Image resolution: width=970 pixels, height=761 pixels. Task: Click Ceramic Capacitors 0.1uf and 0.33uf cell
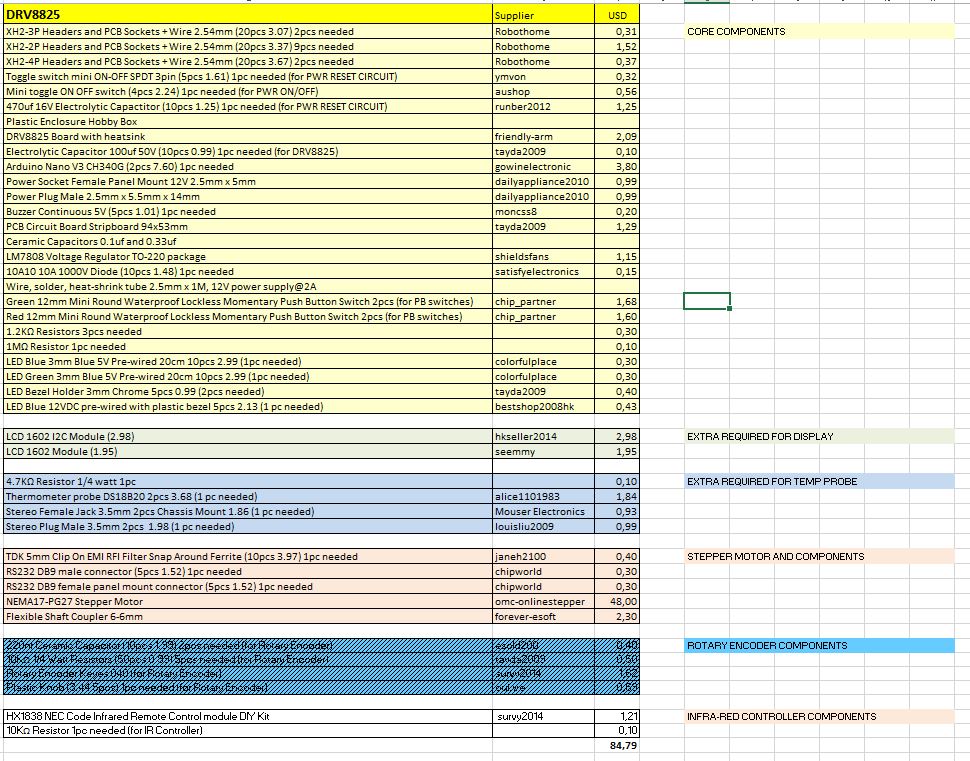coord(248,241)
